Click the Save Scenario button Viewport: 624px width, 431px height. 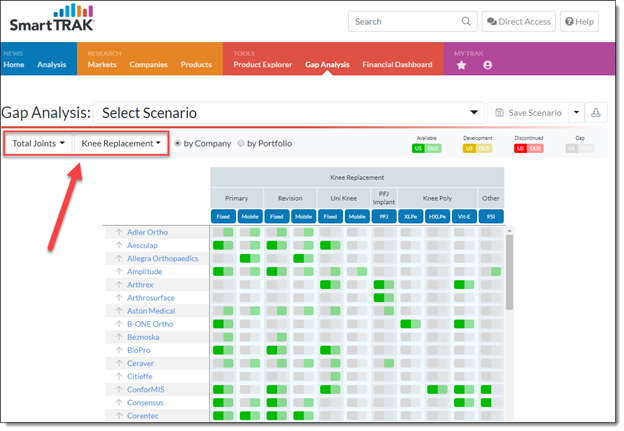[528, 113]
